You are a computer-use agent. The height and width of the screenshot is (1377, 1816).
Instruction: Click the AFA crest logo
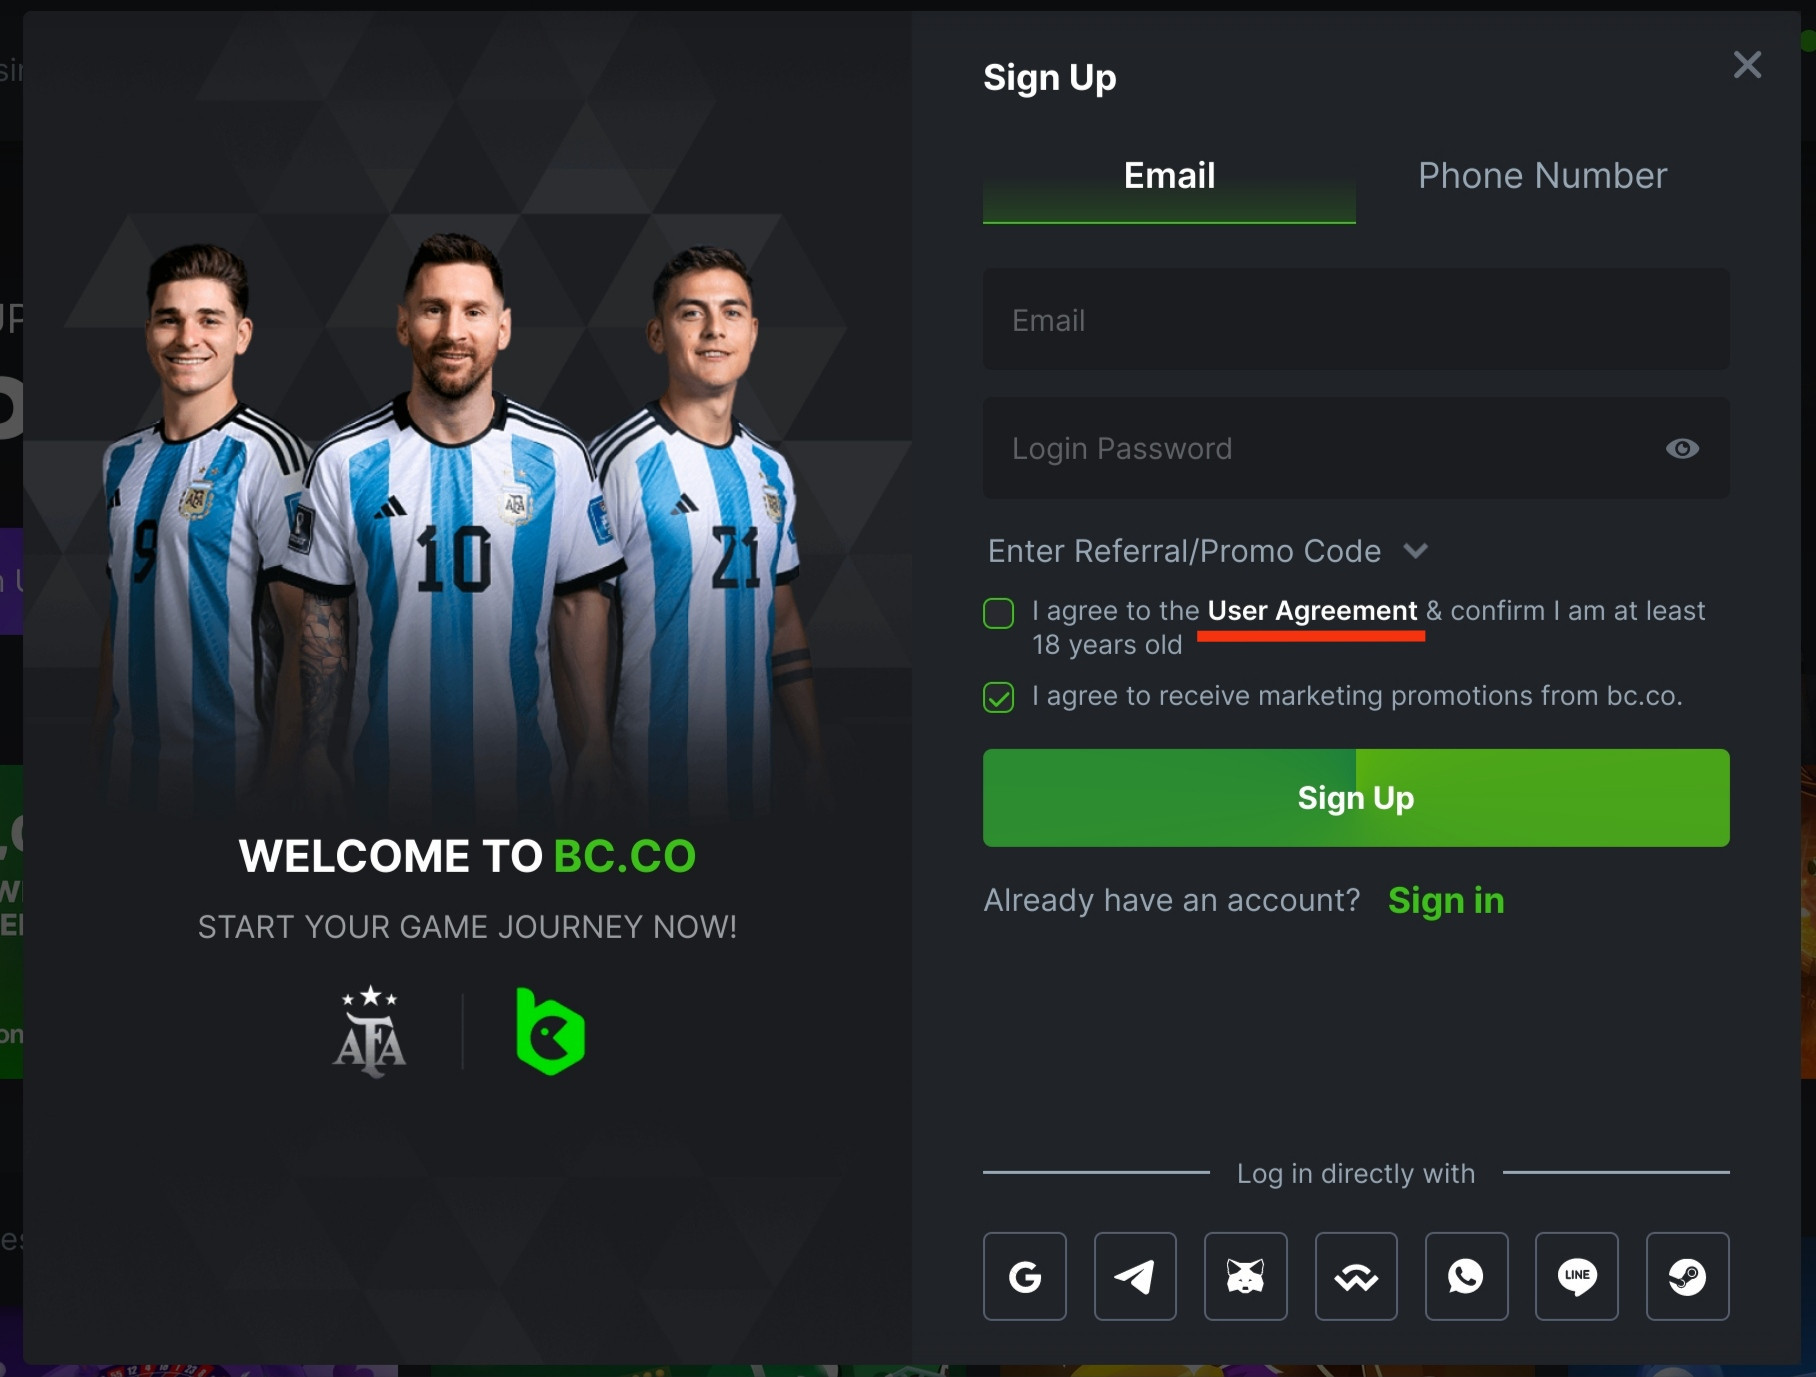tap(370, 1031)
